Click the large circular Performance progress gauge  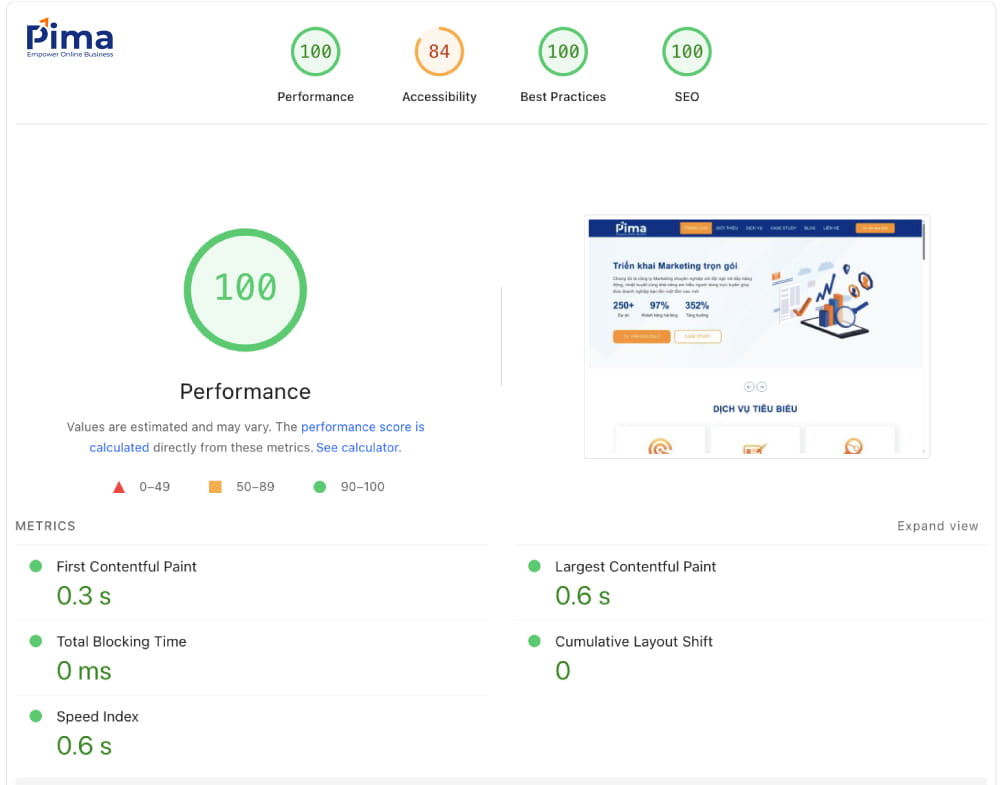coord(245,289)
